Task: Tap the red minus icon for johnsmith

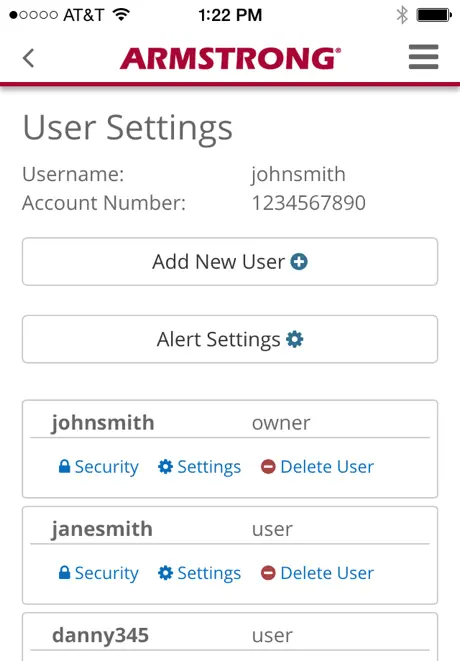Action: (x=268, y=467)
